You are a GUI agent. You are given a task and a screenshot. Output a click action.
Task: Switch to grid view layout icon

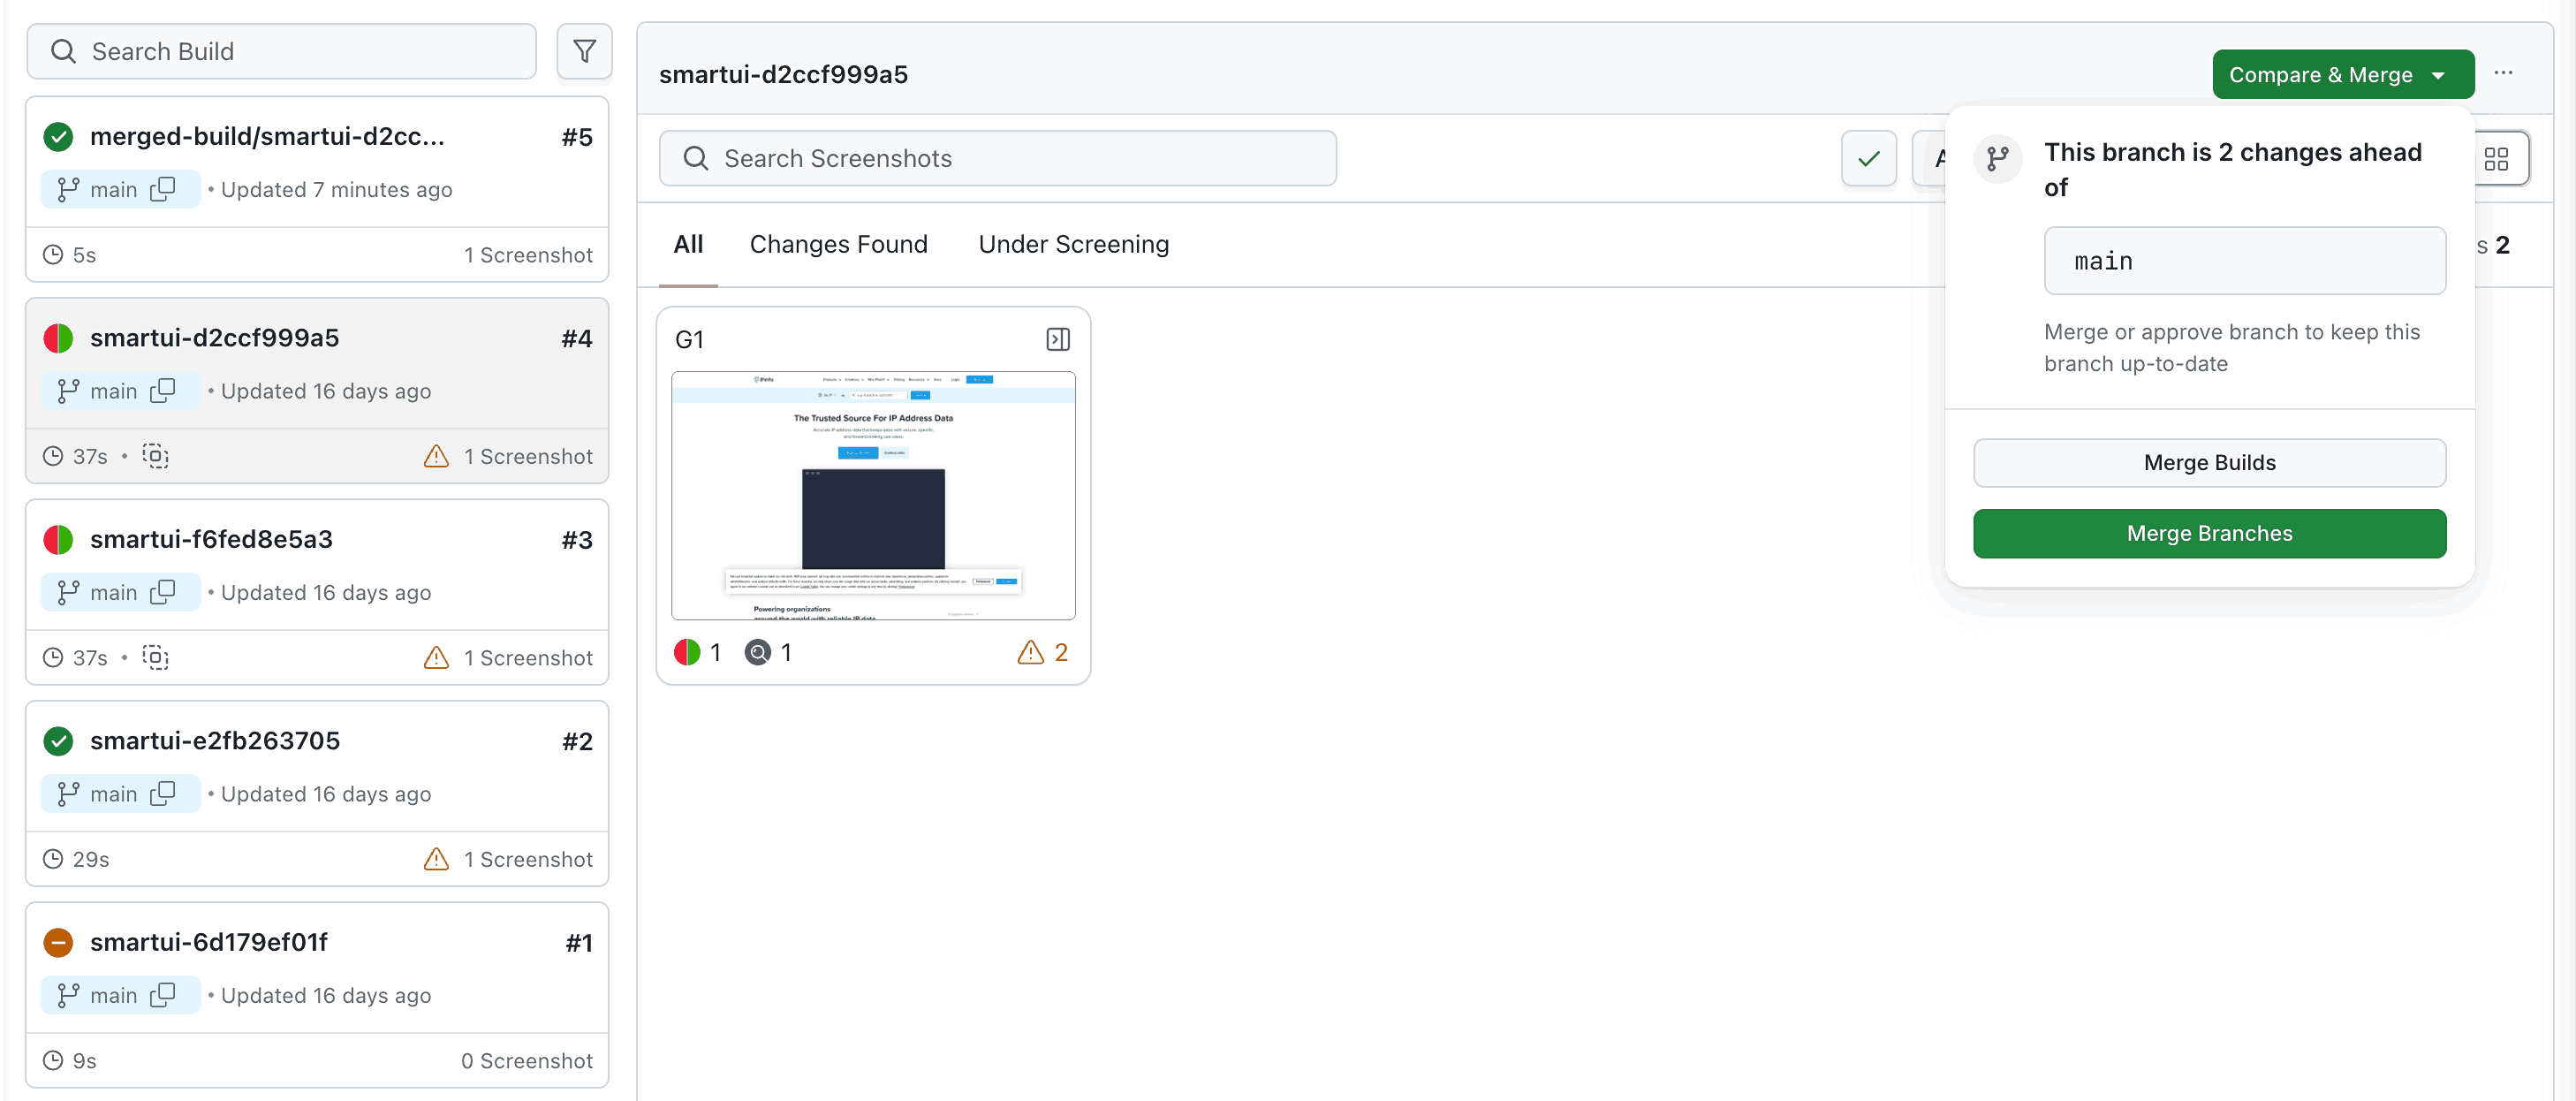click(x=2496, y=158)
